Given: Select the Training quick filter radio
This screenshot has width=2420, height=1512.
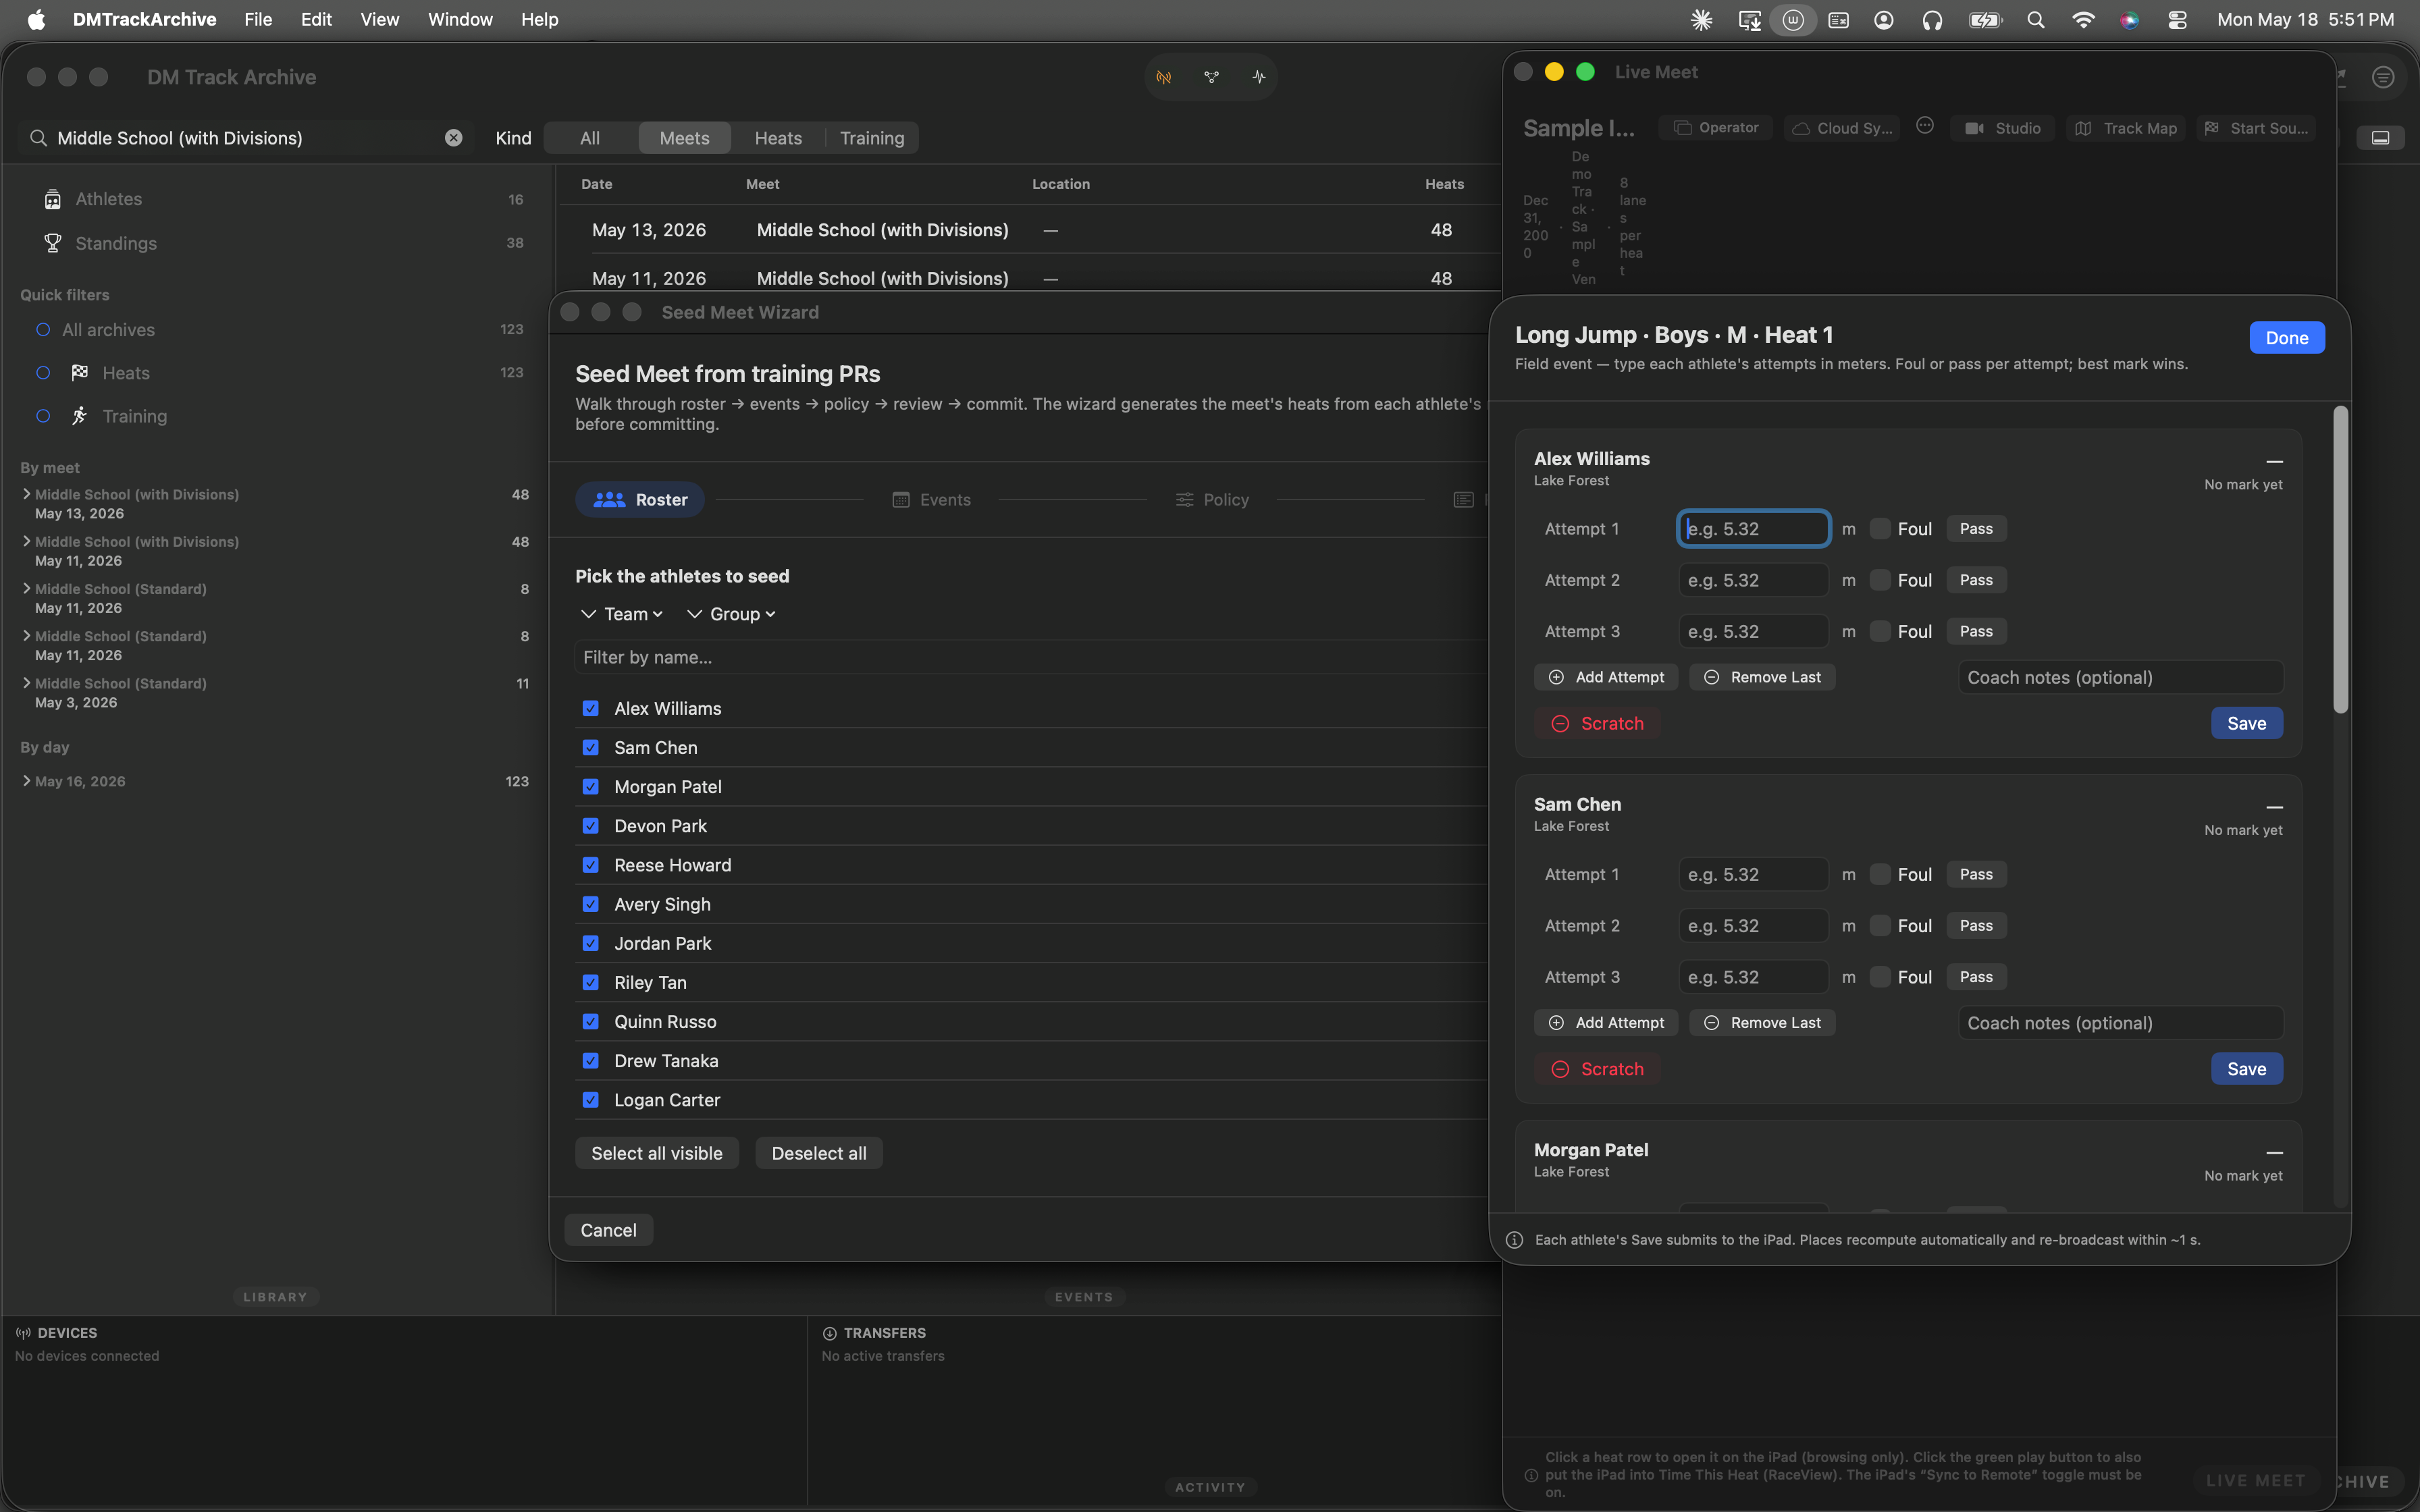Looking at the screenshot, I should point(43,416).
